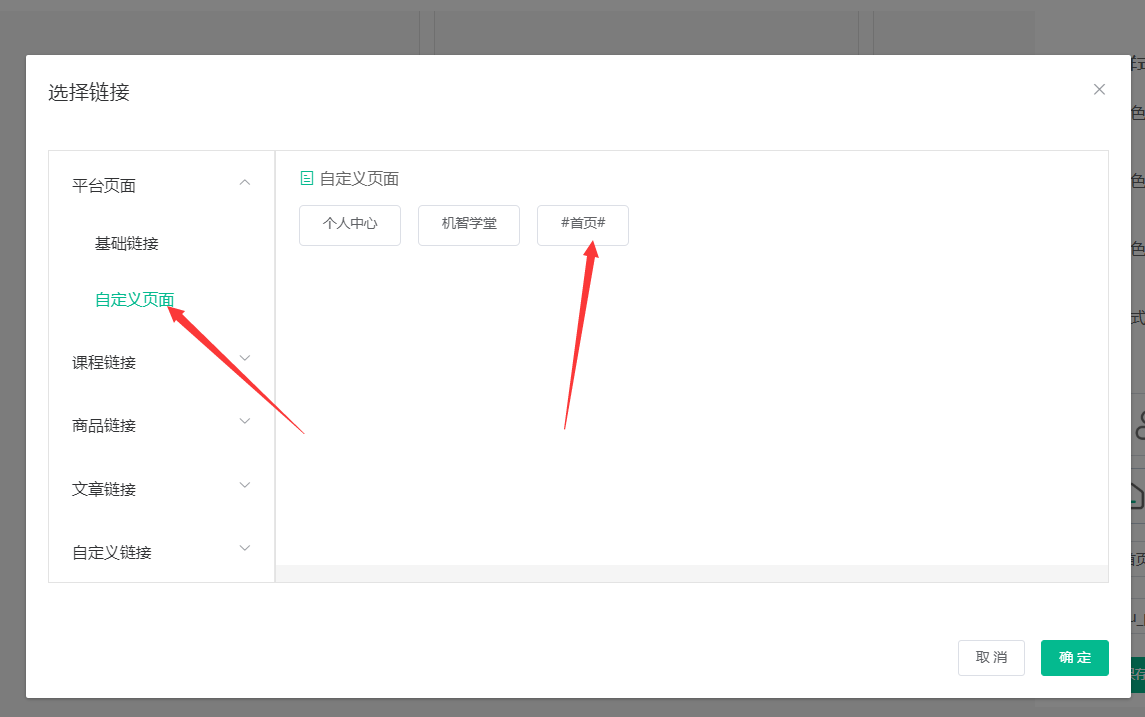
Task: Select 自定义页面 in the sidebar
Action: pos(134,300)
